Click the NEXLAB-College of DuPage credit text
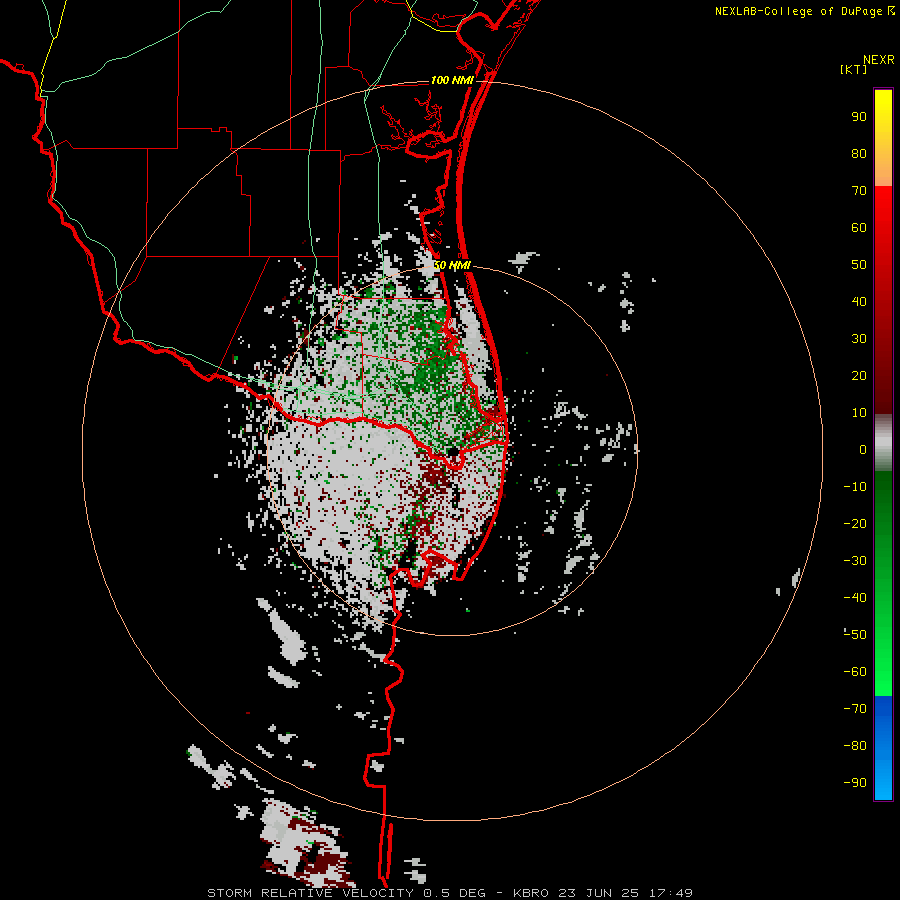Viewport: 900px width, 900px height. pos(805,11)
